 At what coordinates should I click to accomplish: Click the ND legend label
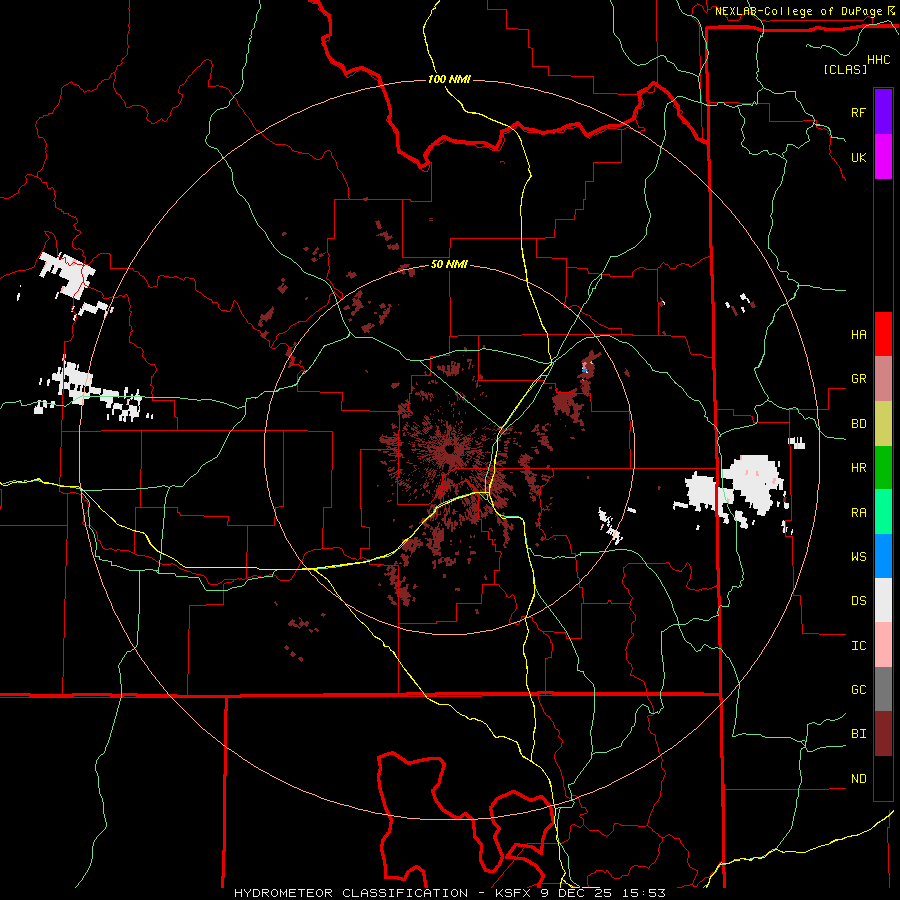click(858, 779)
